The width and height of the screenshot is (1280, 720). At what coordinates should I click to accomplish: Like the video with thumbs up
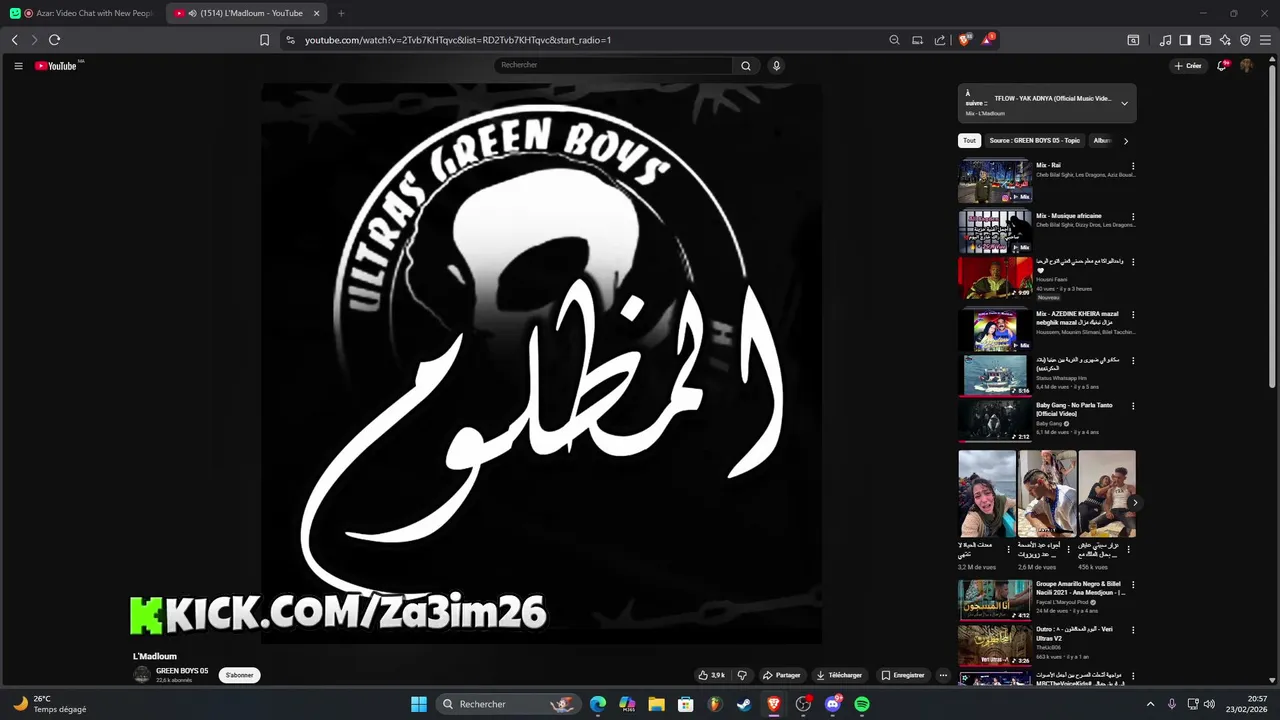click(x=712, y=675)
